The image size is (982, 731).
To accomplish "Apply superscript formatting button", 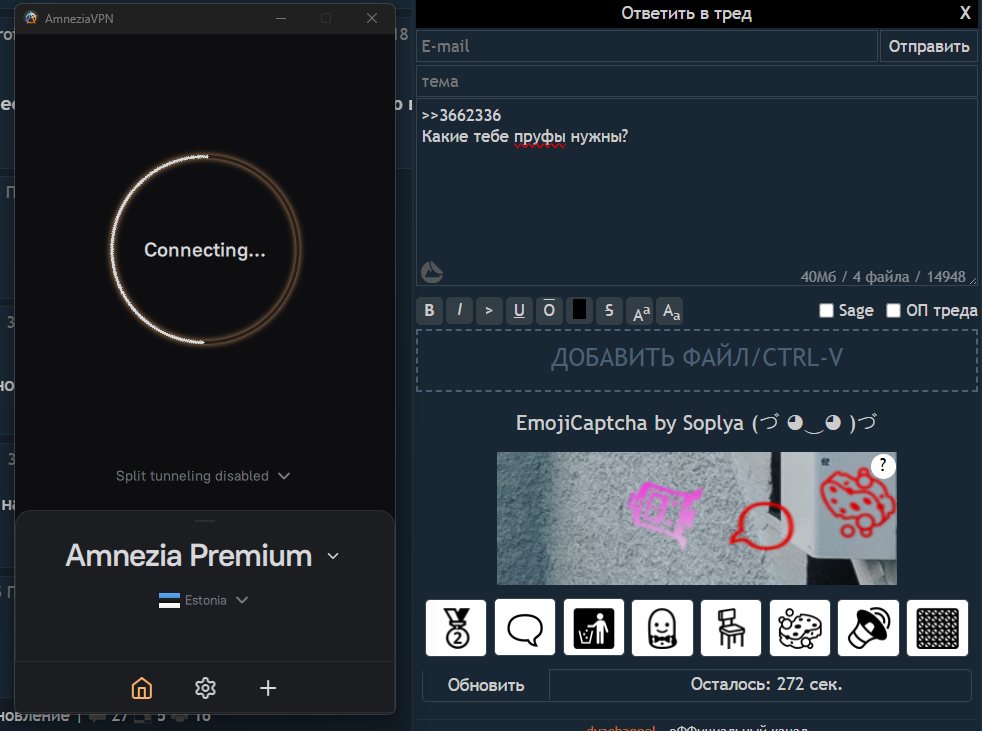I will point(641,311).
